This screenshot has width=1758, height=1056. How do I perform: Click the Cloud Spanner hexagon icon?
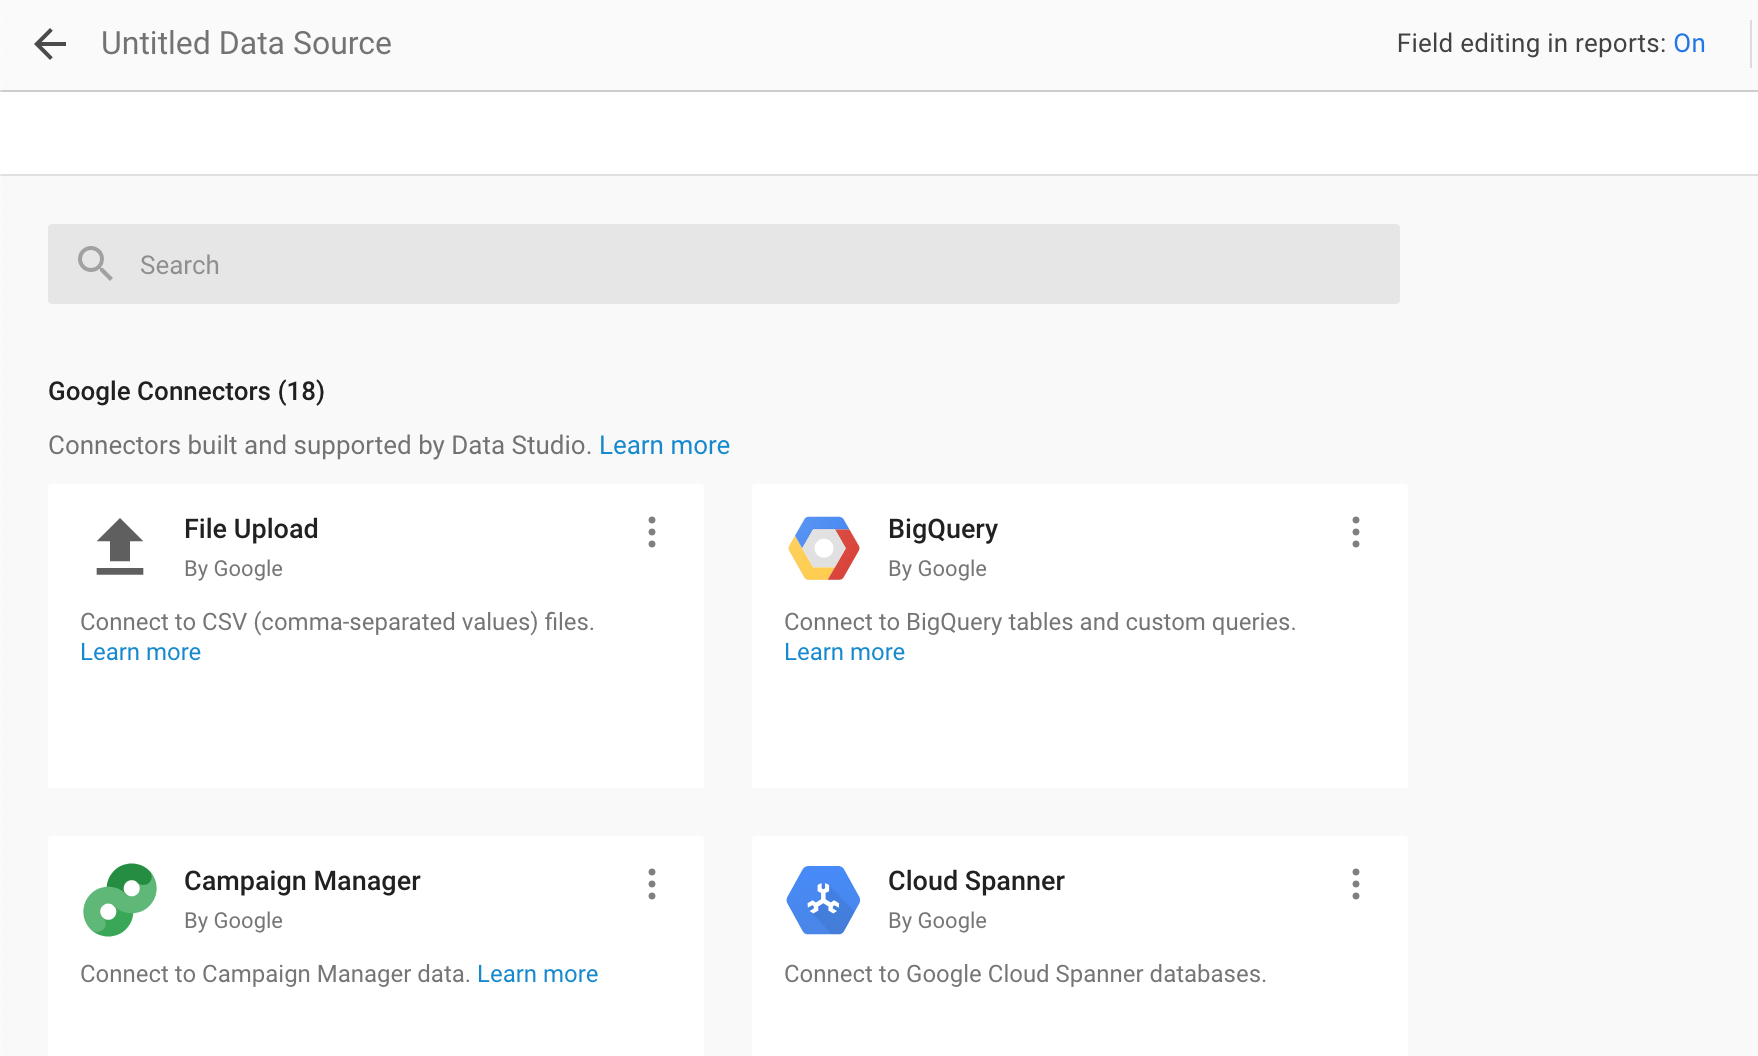click(x=823, y=898)
